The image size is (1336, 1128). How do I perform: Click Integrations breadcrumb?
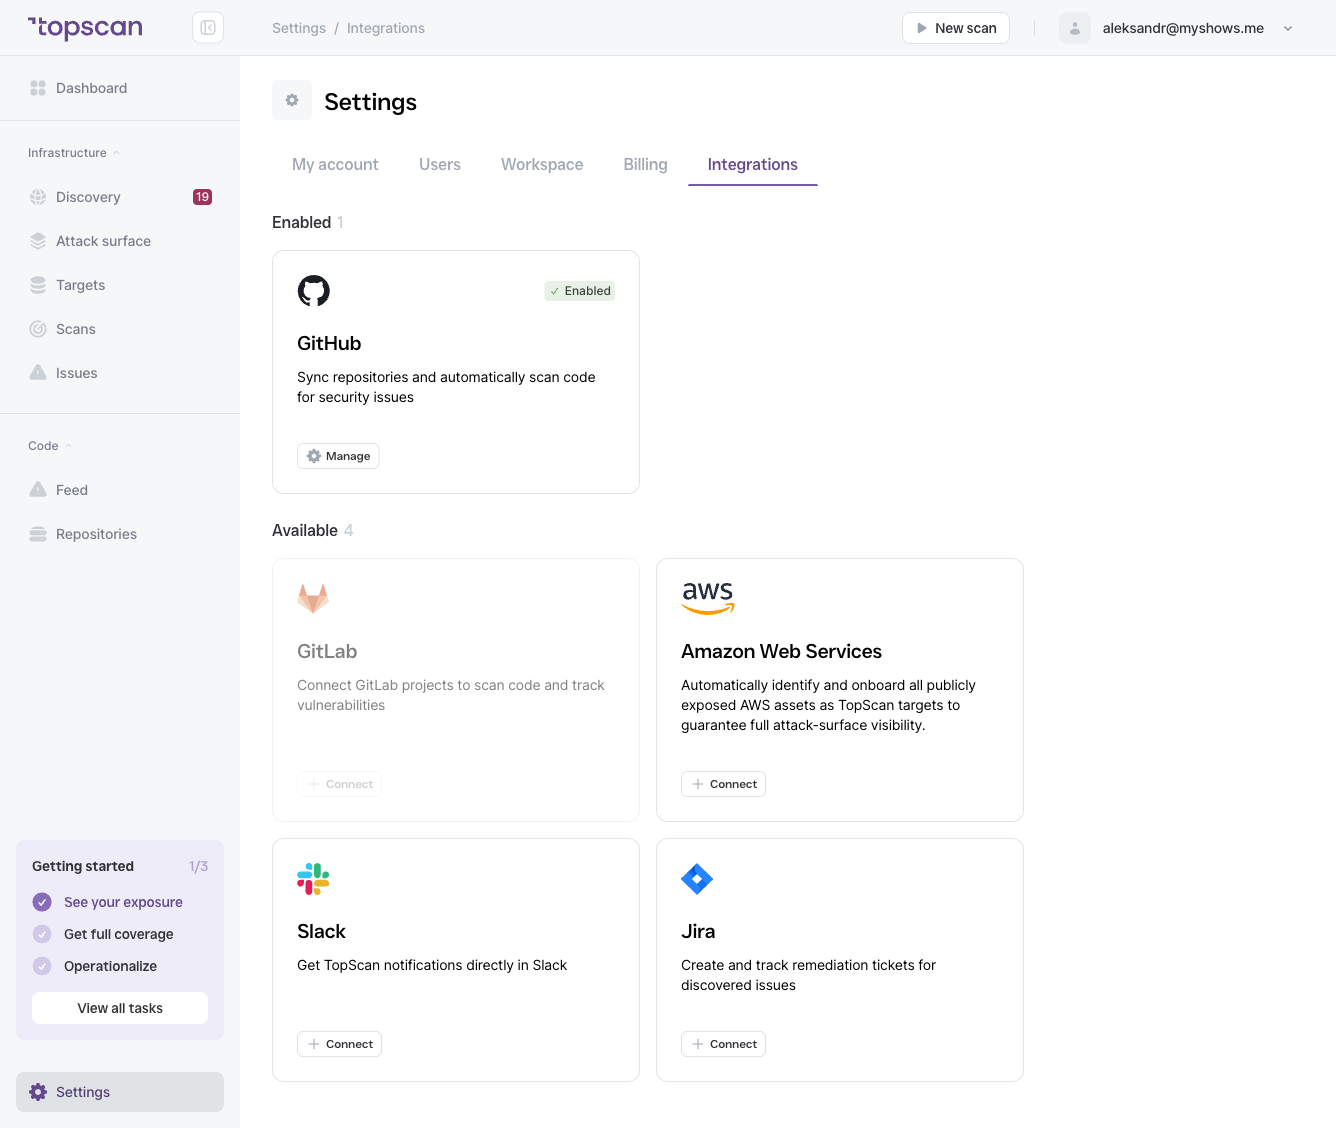click(x=386, y=28)
